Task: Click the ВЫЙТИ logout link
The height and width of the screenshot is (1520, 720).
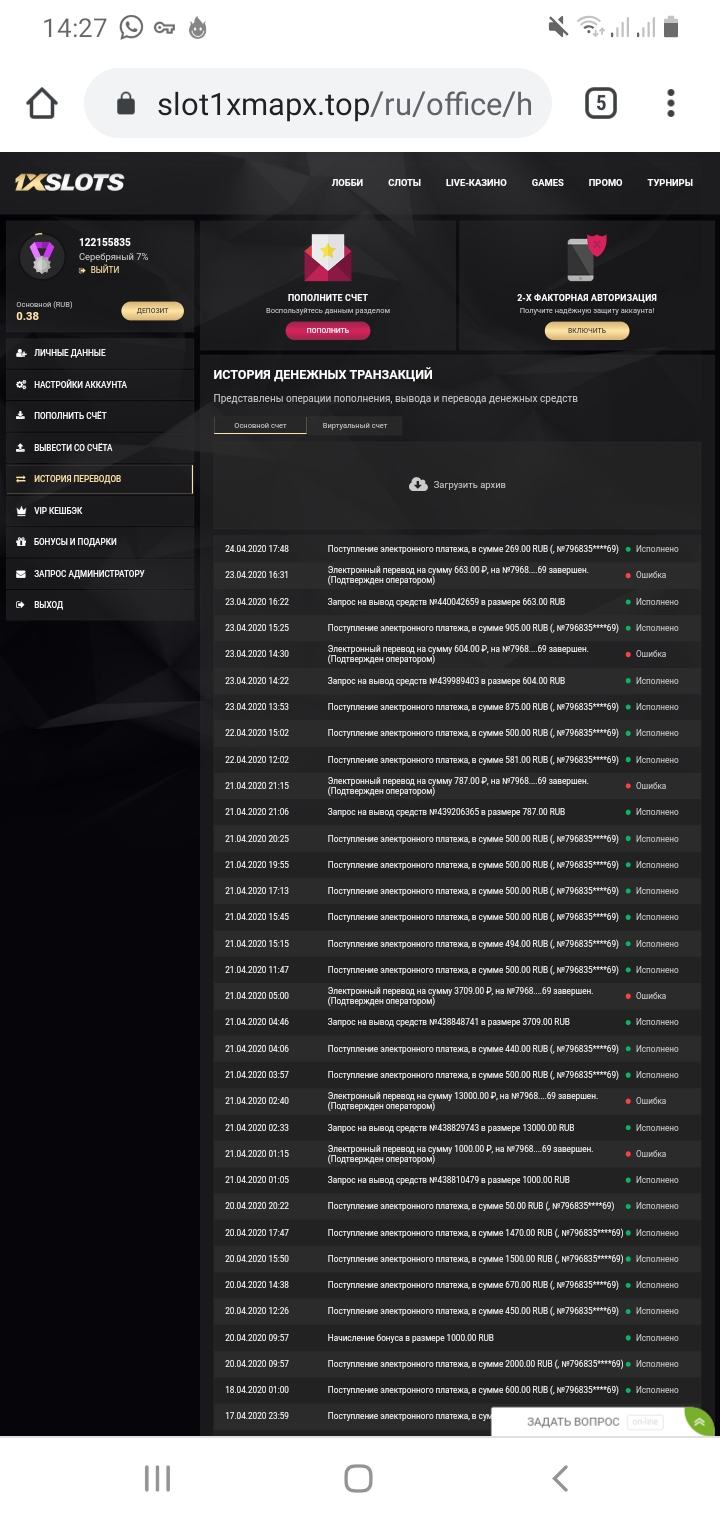Action: pyautogui.click(x=103, y=270)
